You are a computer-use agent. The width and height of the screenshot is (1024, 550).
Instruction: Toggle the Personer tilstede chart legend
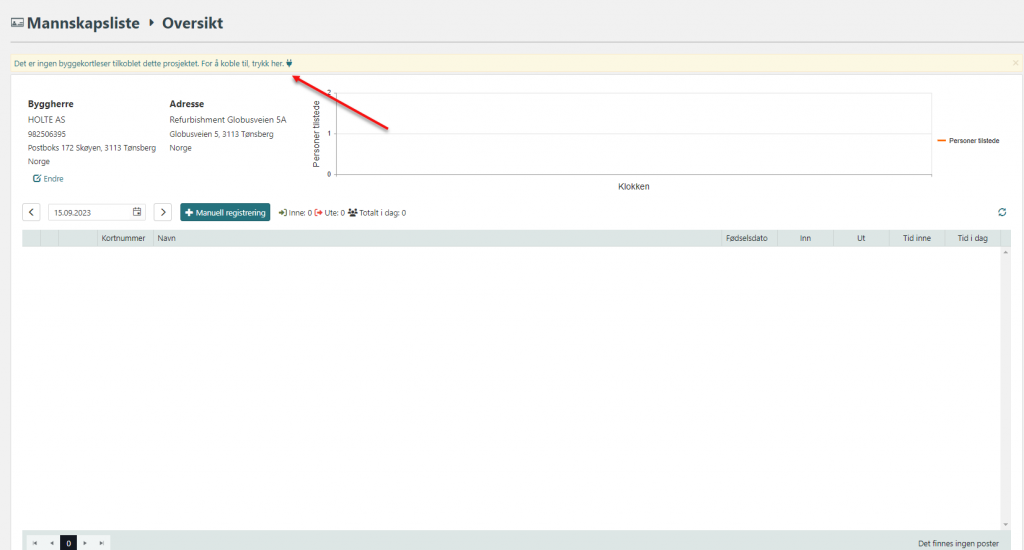[x=968, y=141]
